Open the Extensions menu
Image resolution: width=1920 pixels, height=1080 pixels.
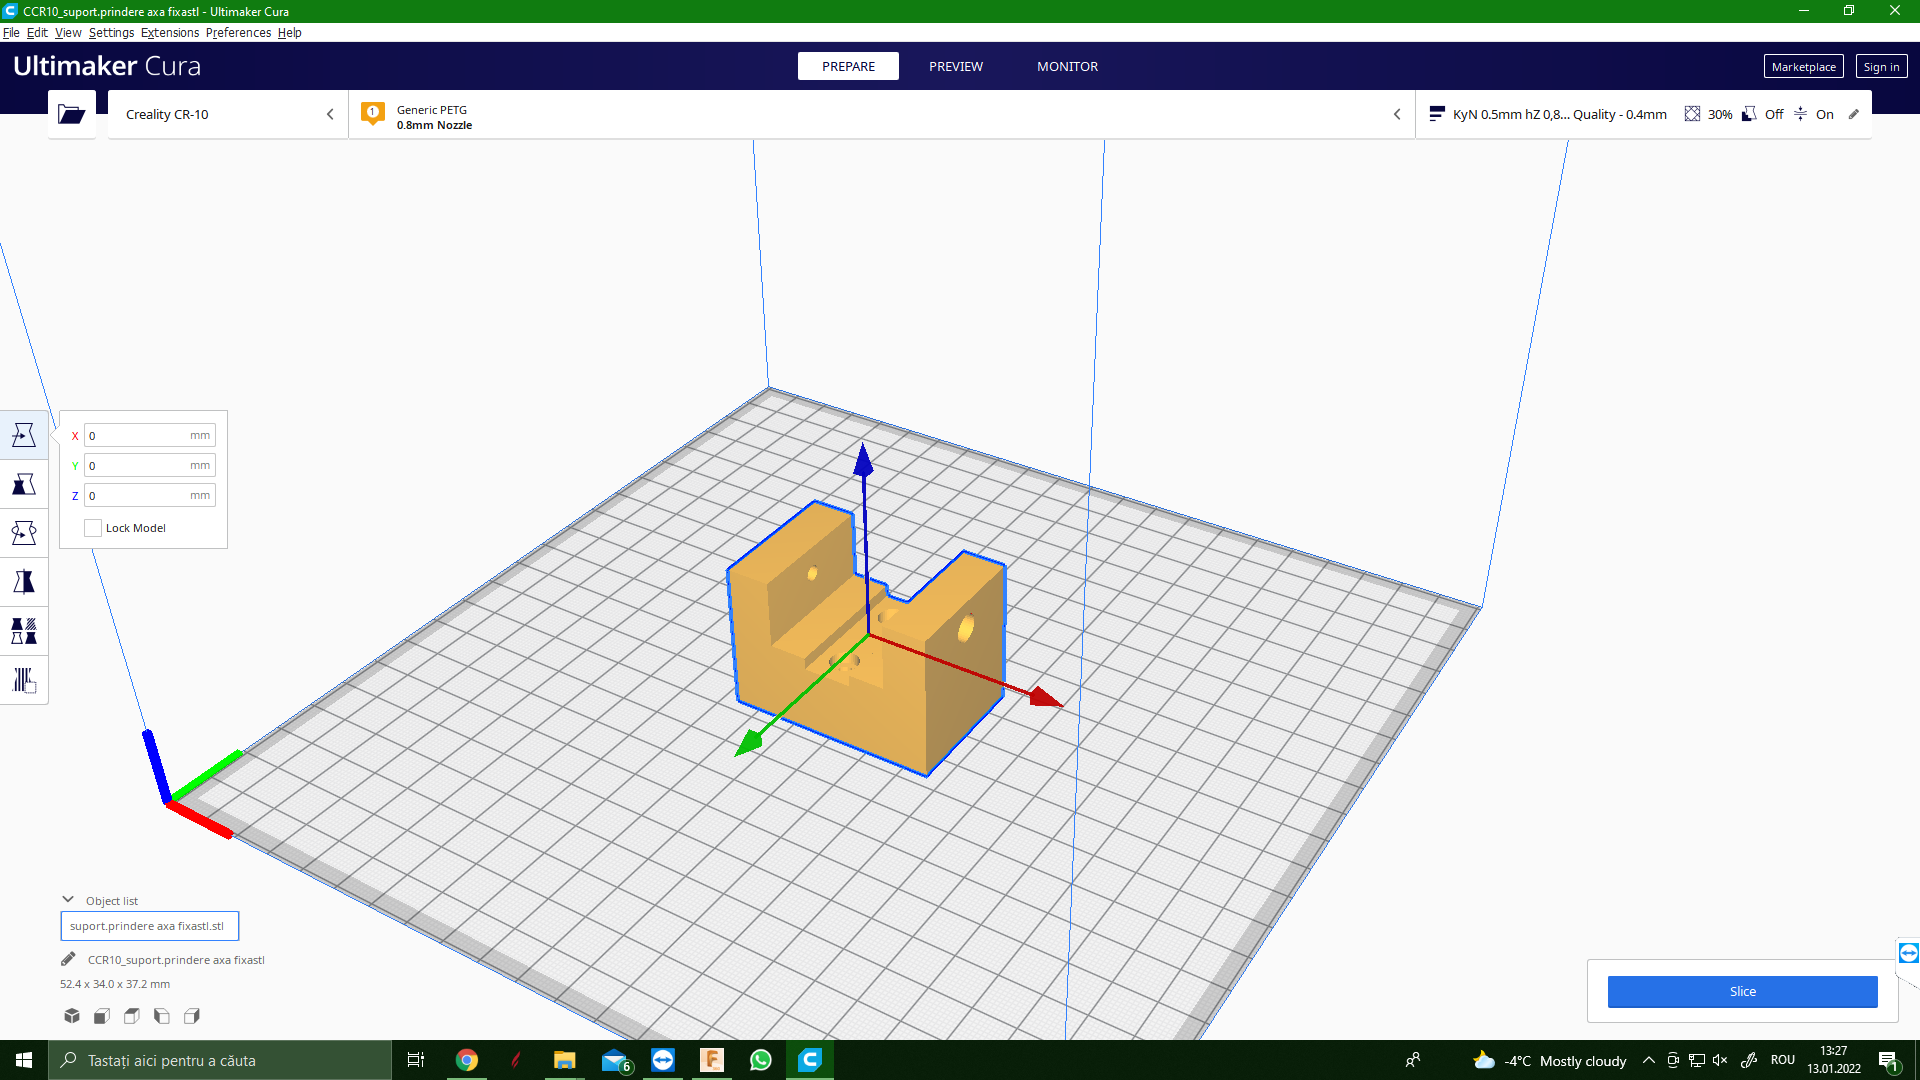pyautogui.click(x=169, y=32)
